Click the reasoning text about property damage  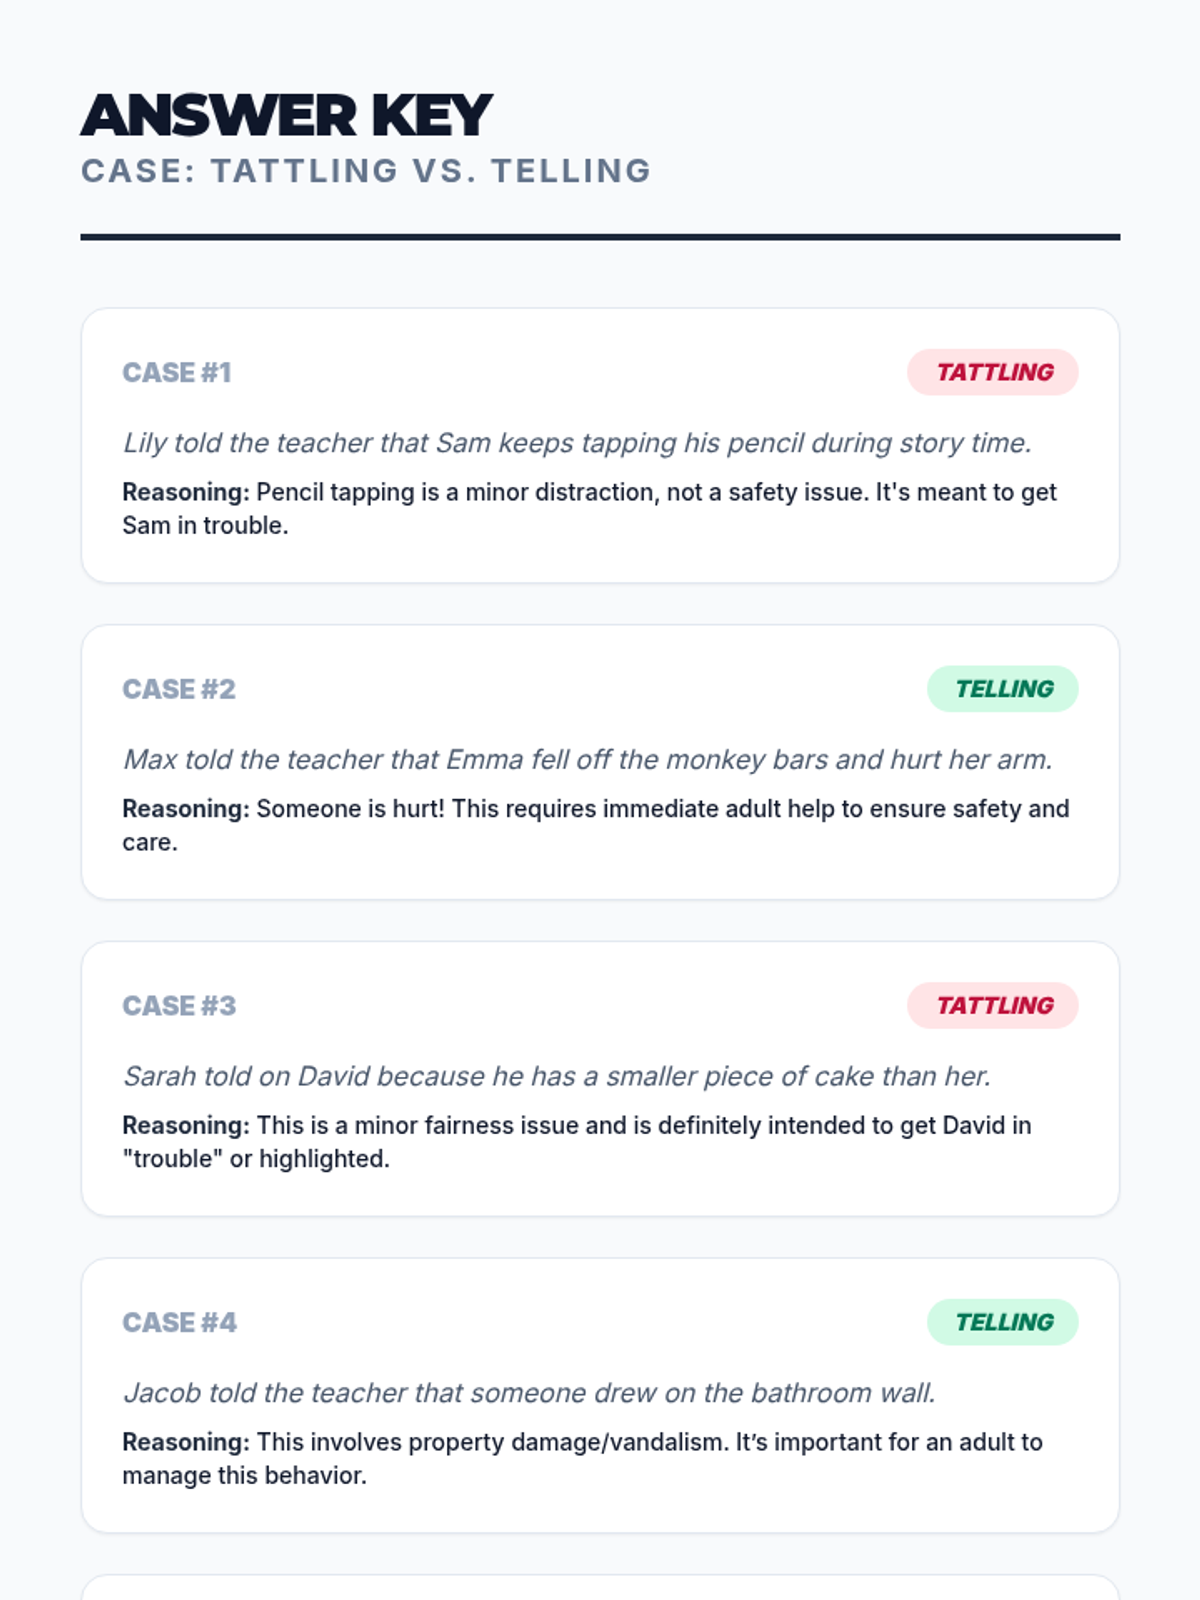coord(582,1458)
